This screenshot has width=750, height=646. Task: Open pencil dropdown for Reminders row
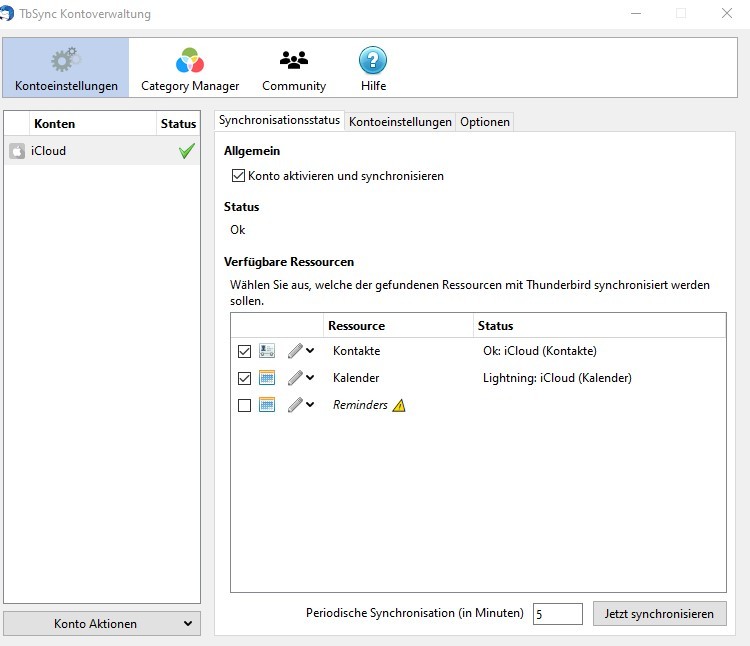[x=301, y=405]
